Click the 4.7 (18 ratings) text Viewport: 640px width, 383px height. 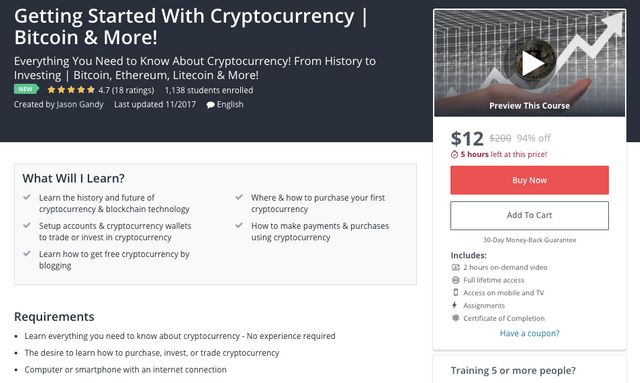point(126,90)
